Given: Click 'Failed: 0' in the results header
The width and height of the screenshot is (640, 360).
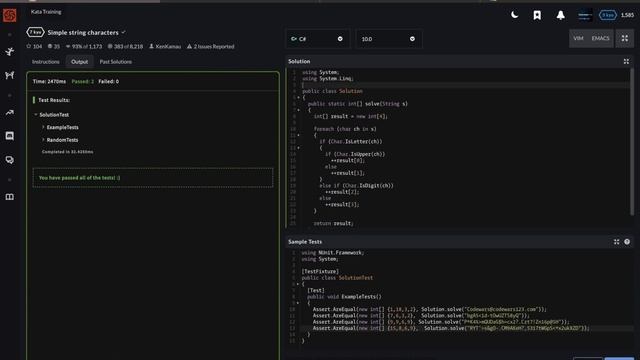Looking at the screenshot, I should point(109,82).
